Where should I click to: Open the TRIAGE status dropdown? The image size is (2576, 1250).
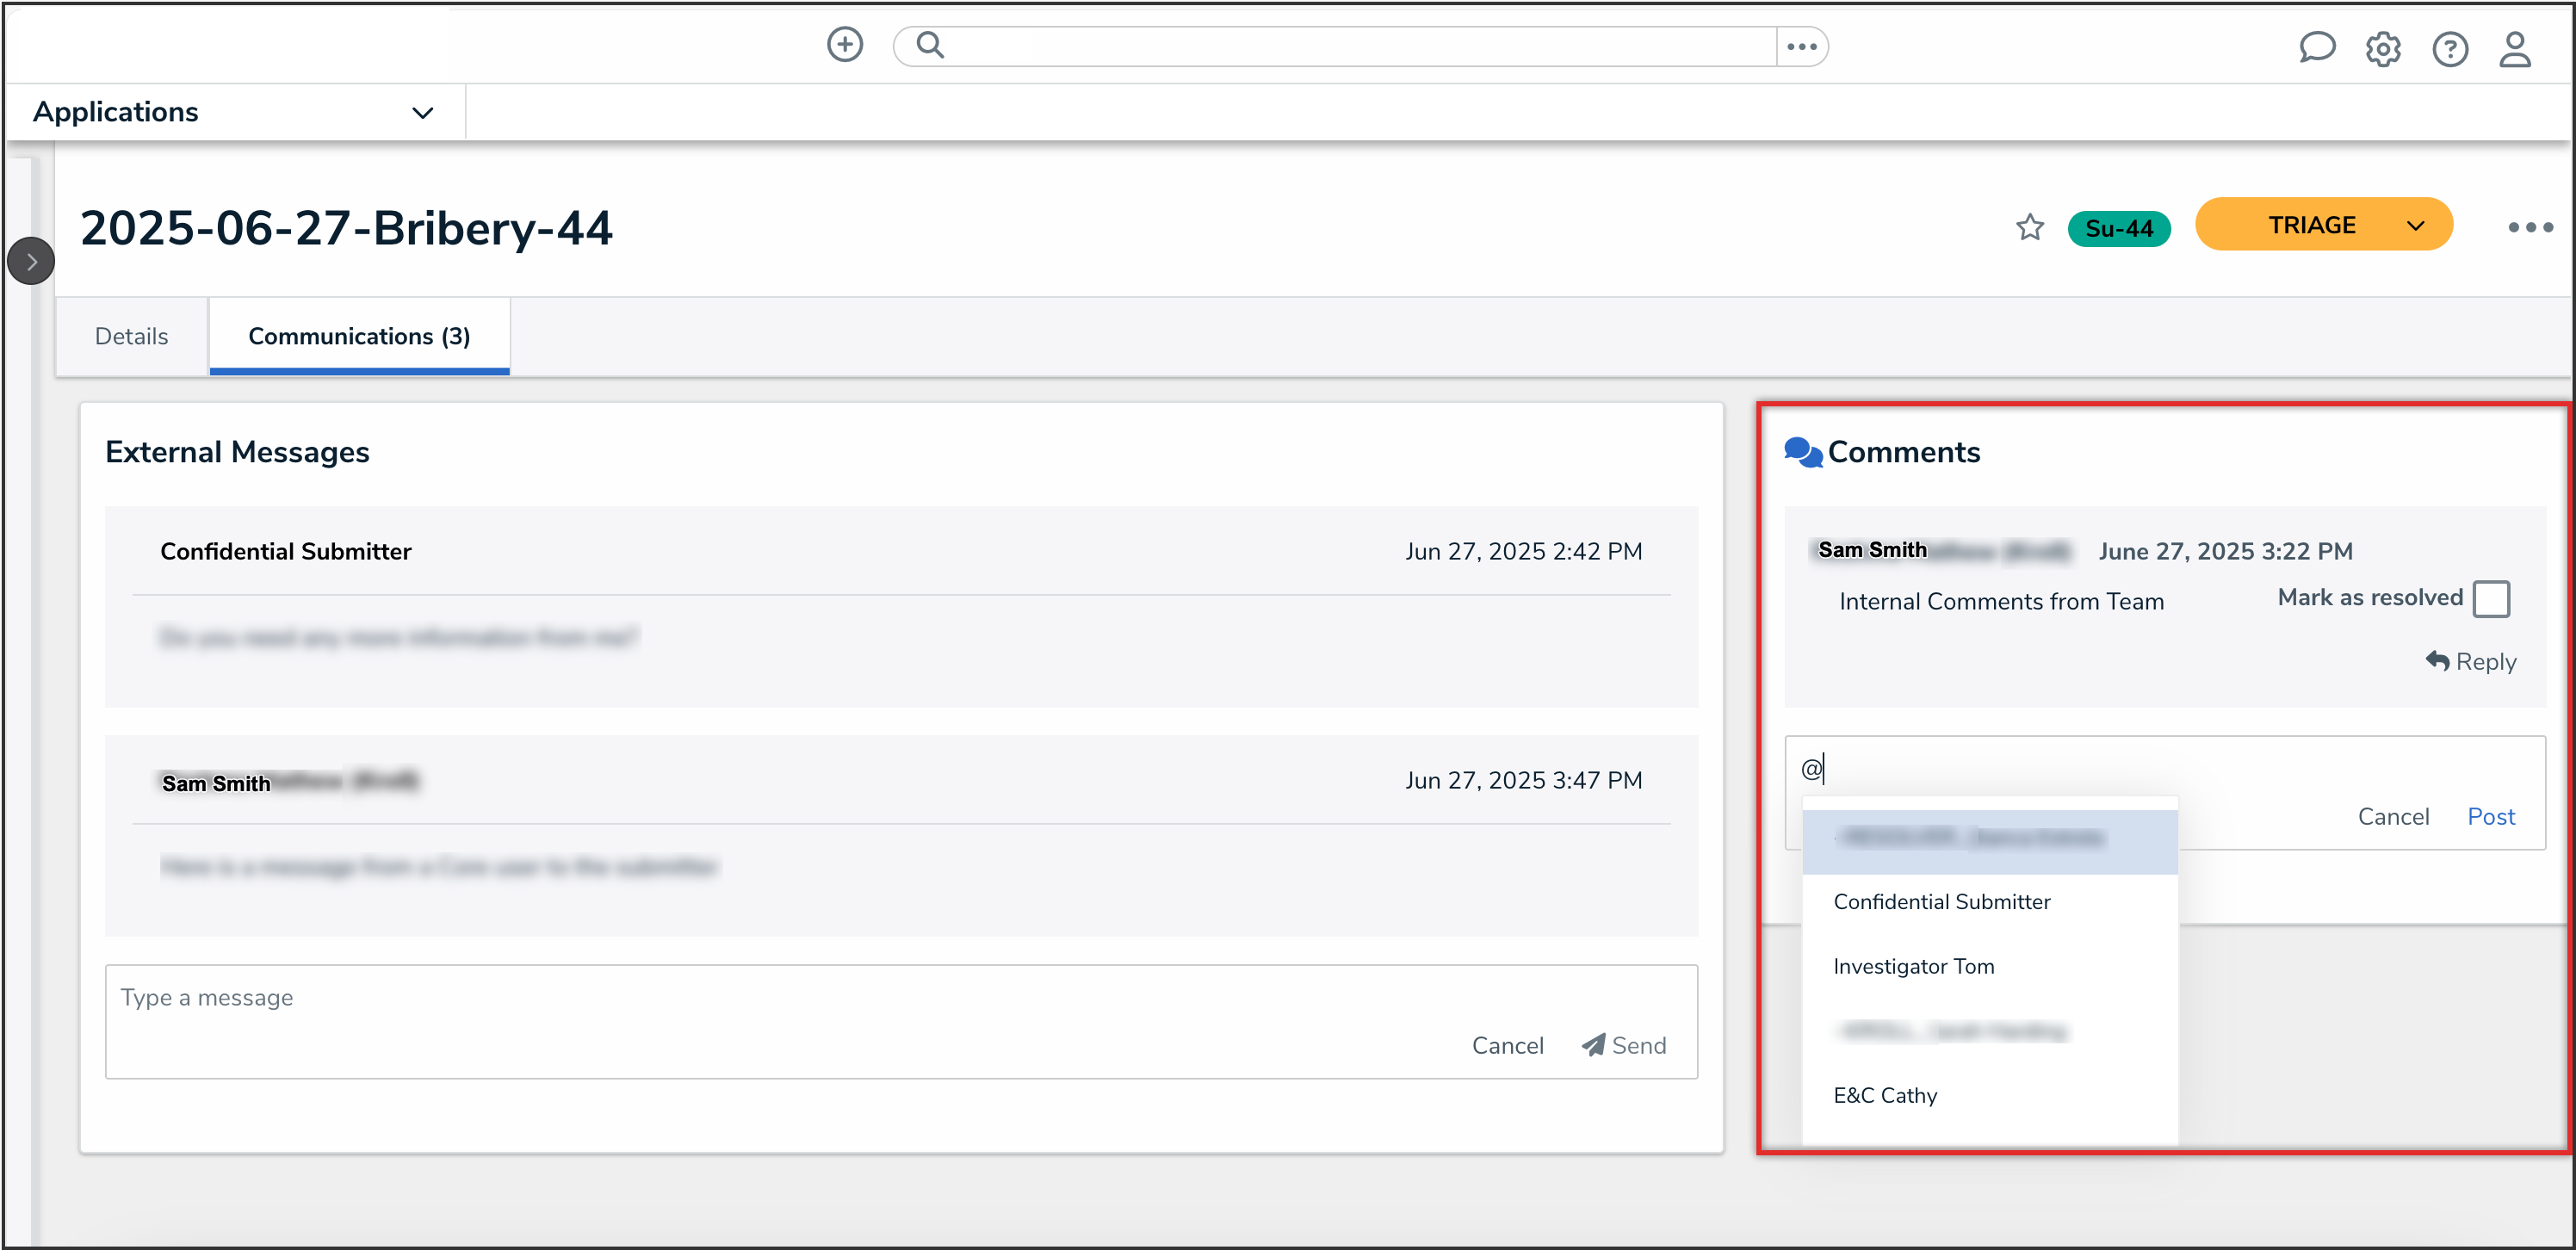pos(2322,225)
